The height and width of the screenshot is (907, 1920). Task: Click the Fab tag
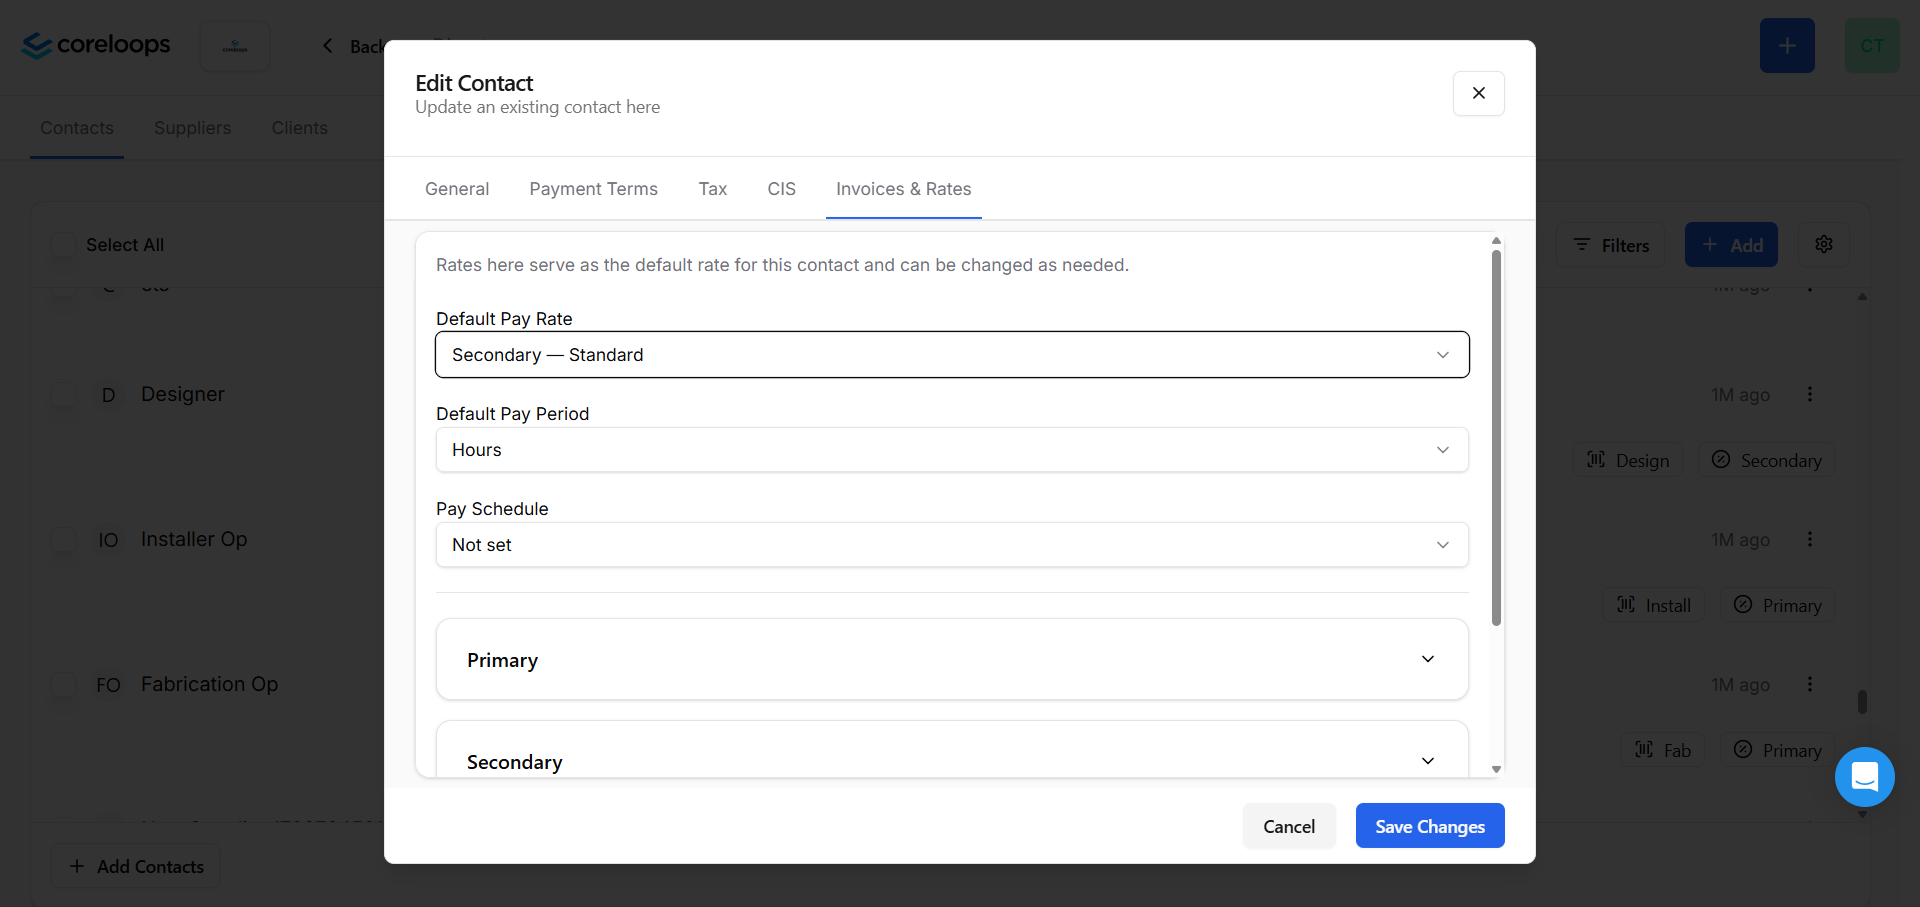pyautogui.click(x=1663, y=750)
